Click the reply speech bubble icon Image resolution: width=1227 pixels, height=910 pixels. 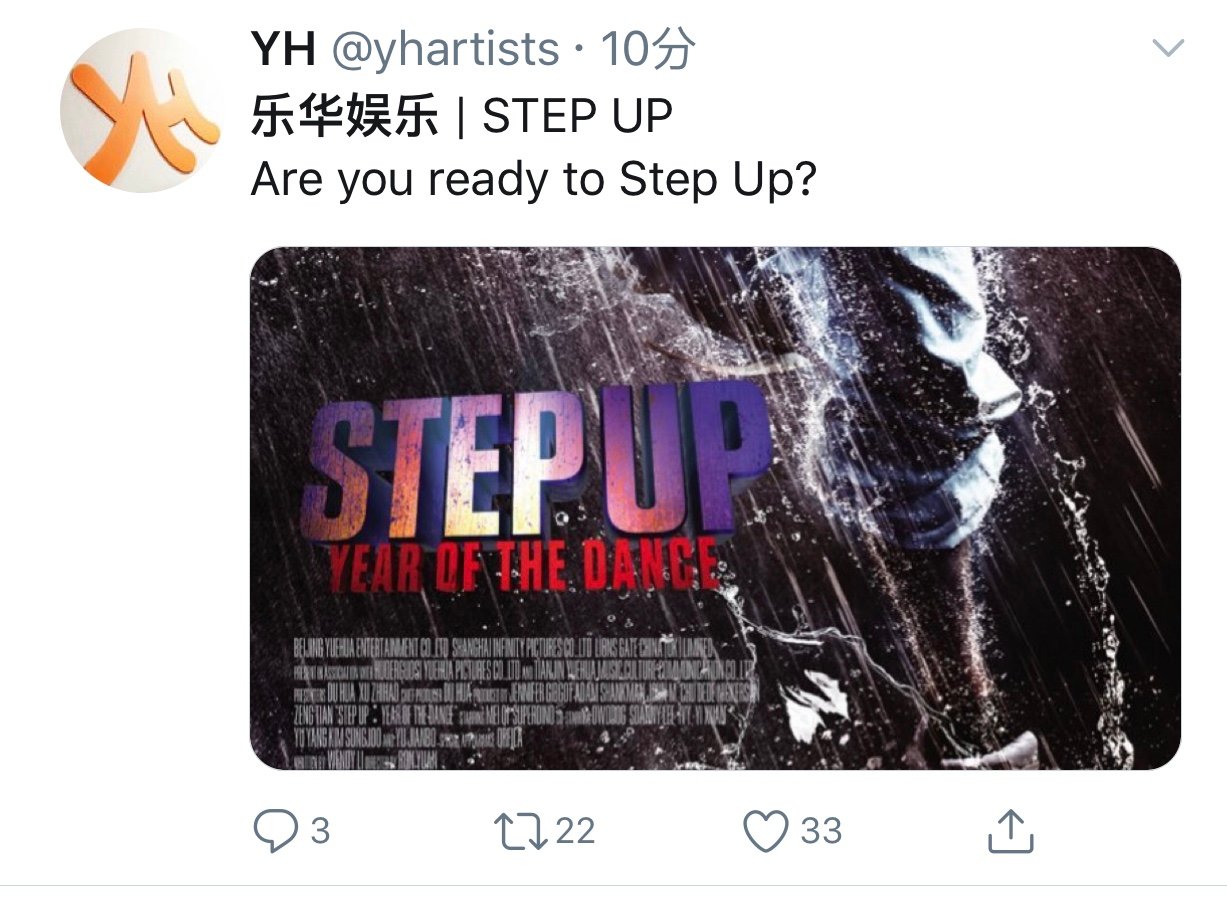[x=273, y=831]
